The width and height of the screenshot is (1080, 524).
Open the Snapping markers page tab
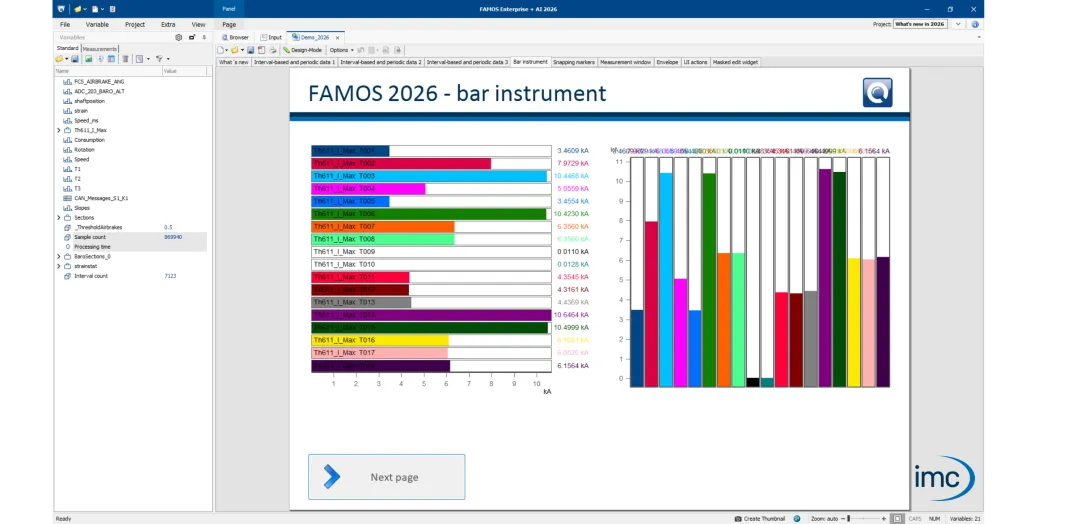pyautogui.click(x=574, y=62)
